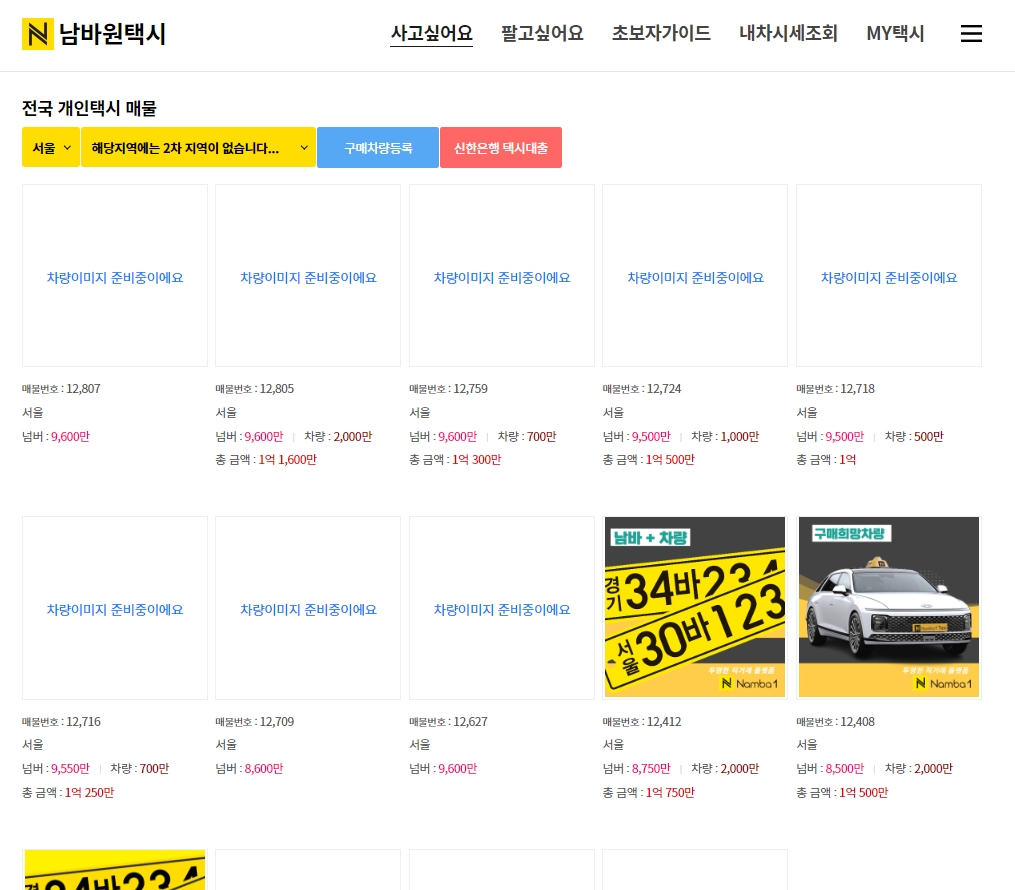Open image placeholder for listing 12,709
1015x890 pixels.
pyautogui.click(x=308, y=608)
